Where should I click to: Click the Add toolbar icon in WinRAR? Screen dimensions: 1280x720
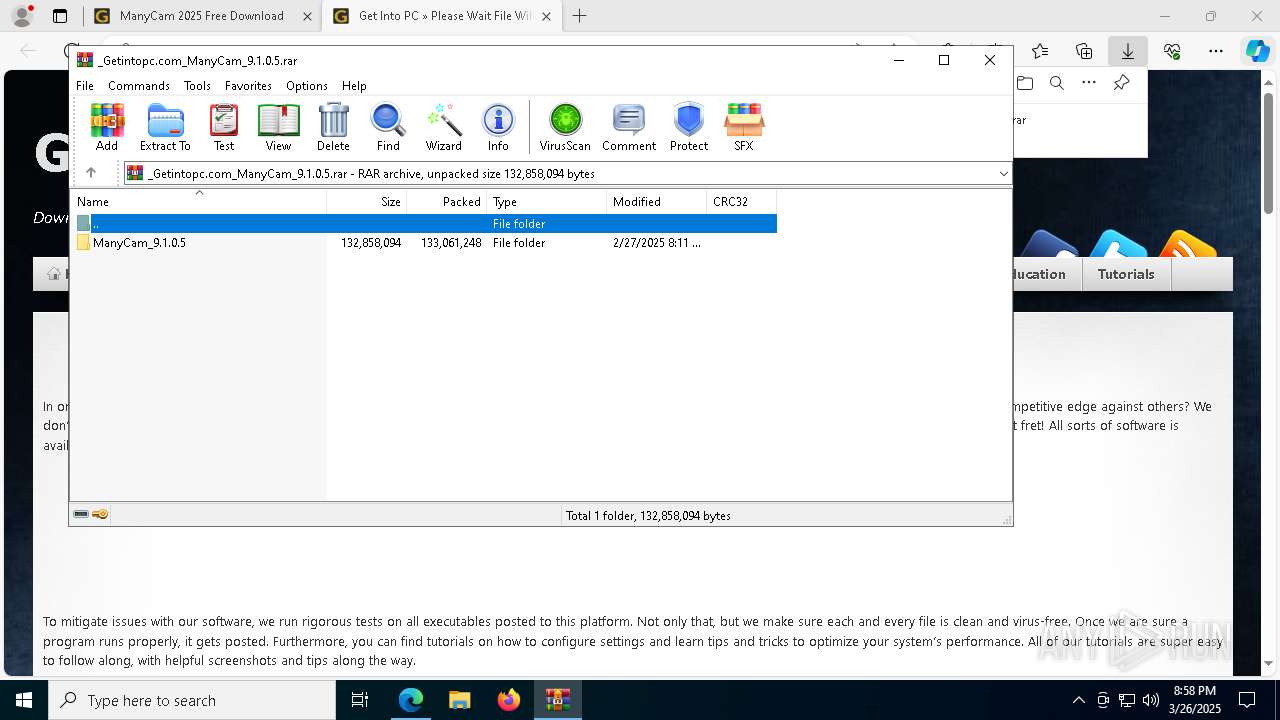(x=107, y=128)
